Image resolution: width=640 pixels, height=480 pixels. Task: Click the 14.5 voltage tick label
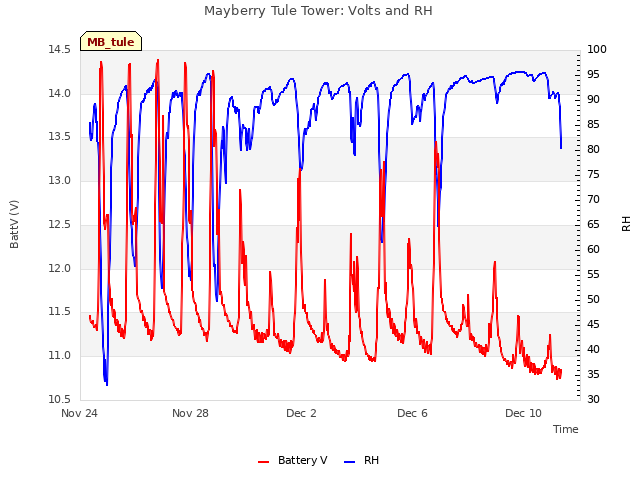click(60, 50)
